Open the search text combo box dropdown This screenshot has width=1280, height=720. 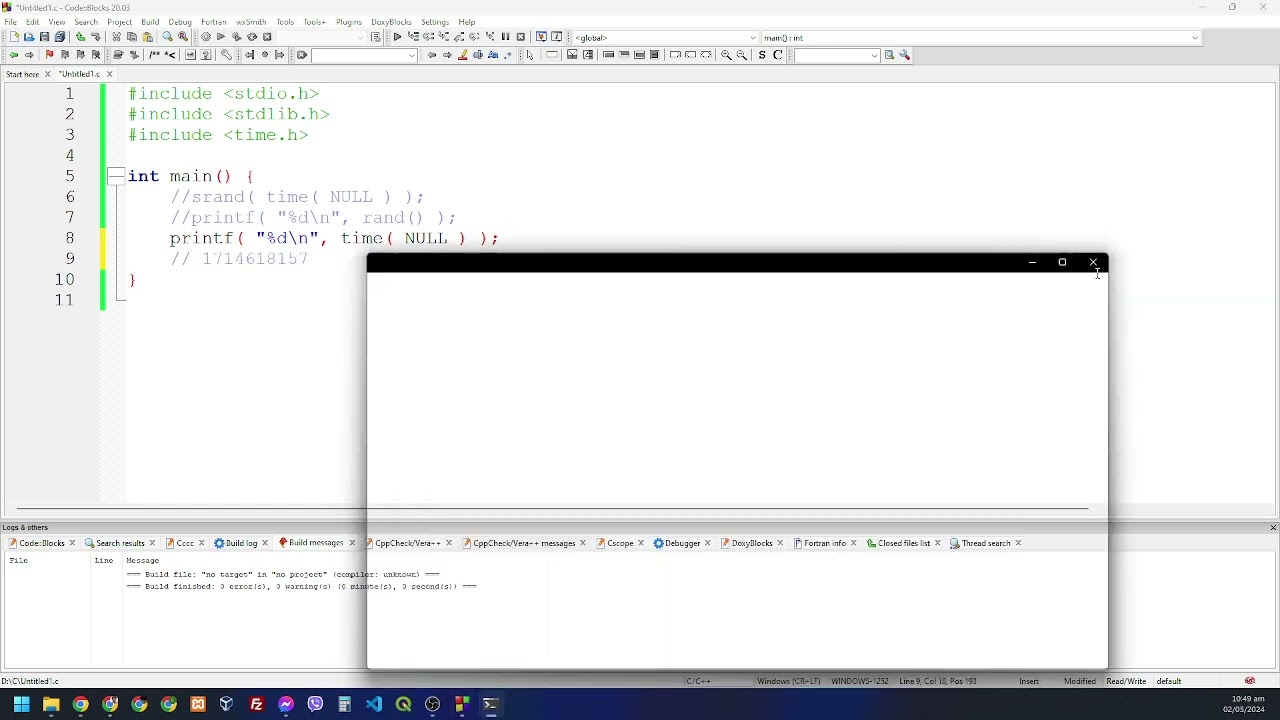[x=413, y=56]
